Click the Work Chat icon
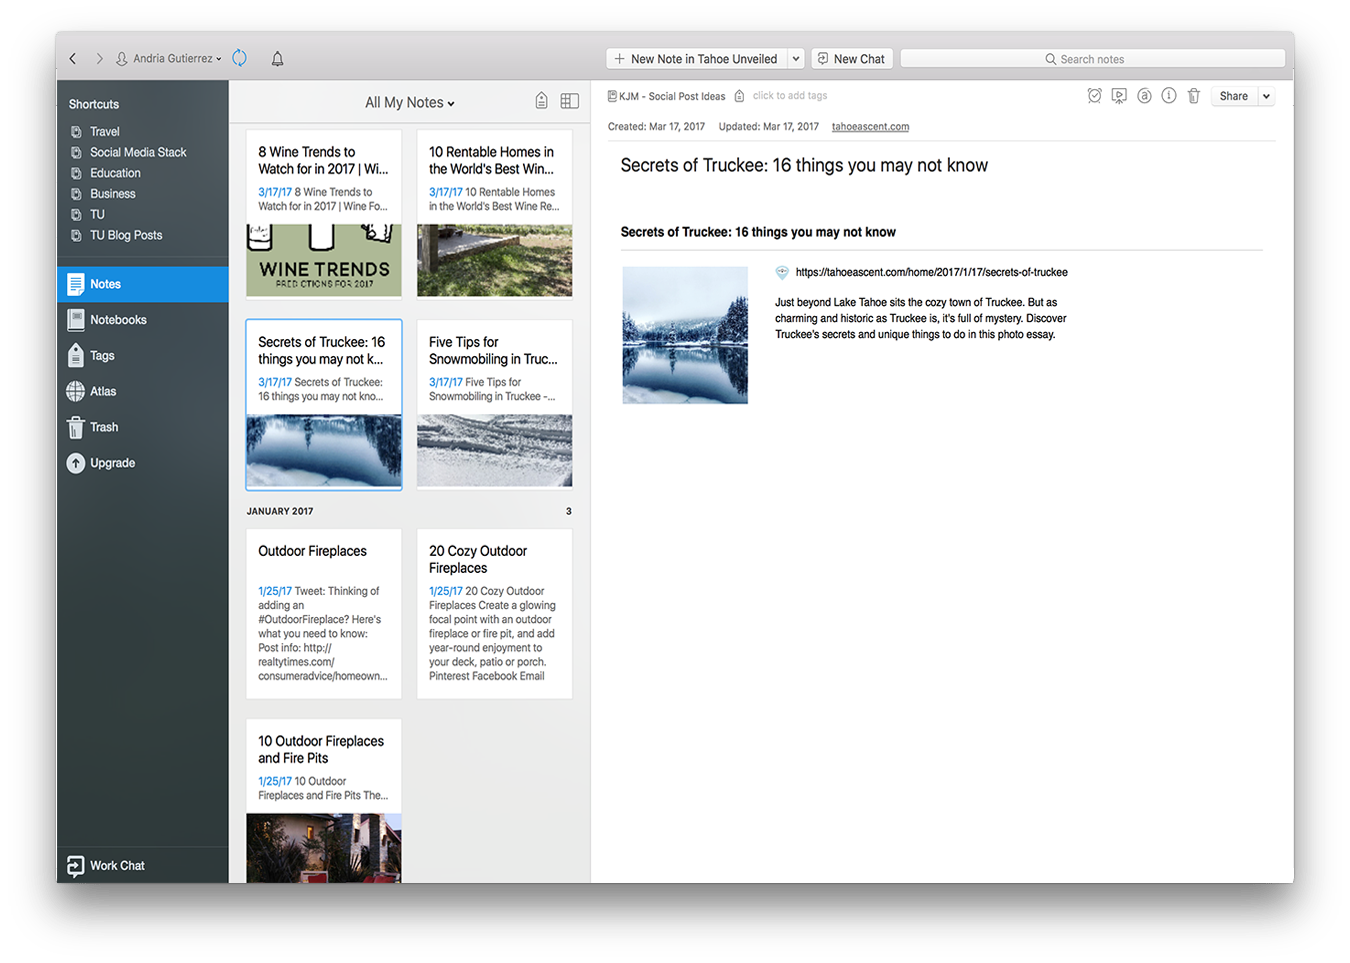Viewport: 1350px width, 963px height. click(76, 865)
